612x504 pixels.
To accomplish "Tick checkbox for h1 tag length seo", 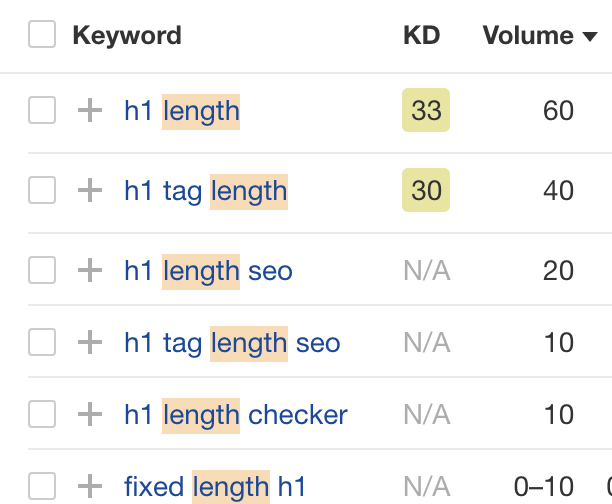I will point(42,342).
